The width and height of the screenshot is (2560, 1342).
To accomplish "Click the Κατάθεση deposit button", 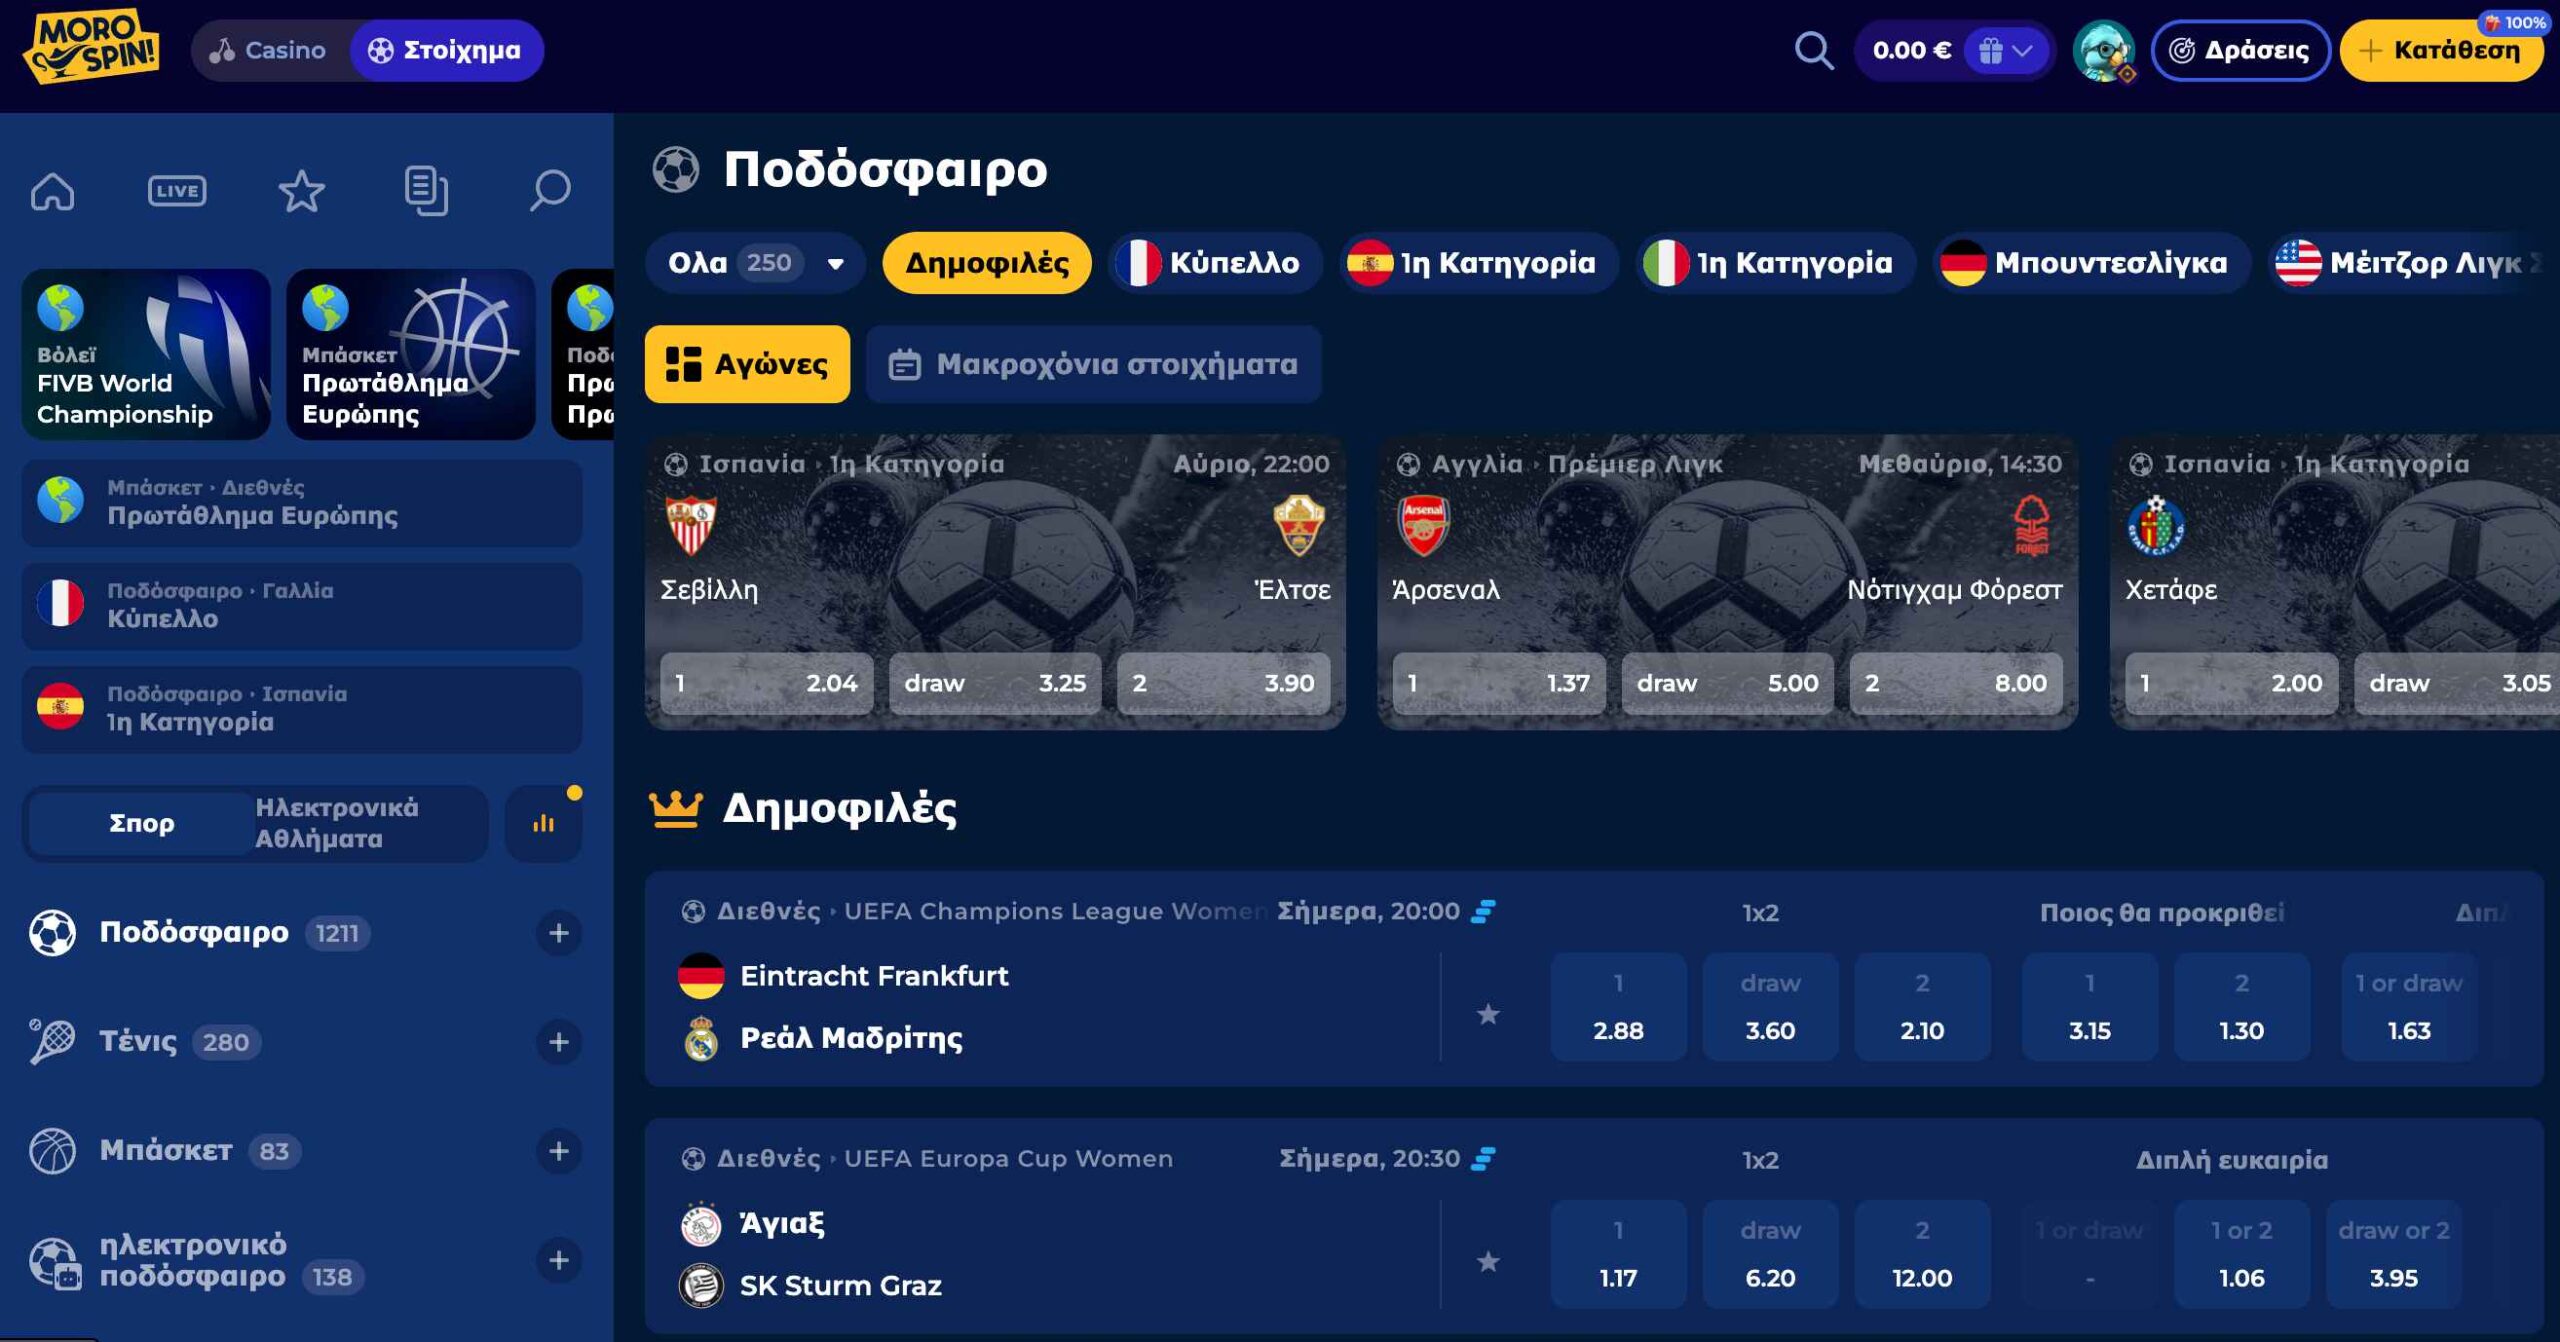I will (2440, 50).
